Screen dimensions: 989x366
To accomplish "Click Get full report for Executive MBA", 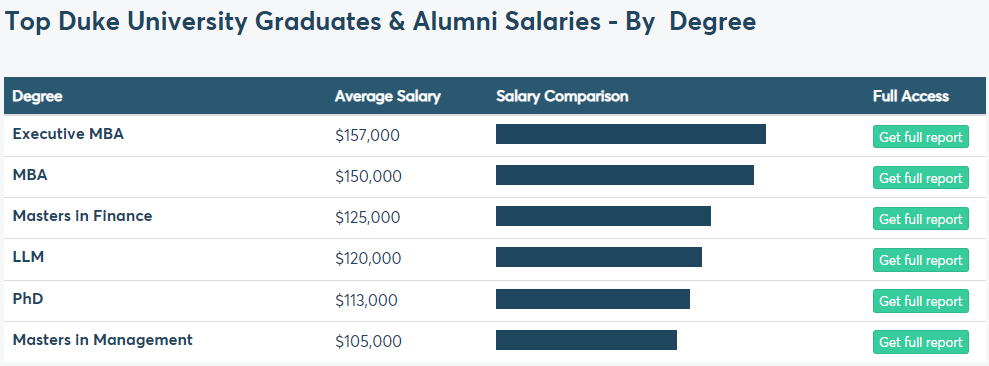I will coord(920,137).
